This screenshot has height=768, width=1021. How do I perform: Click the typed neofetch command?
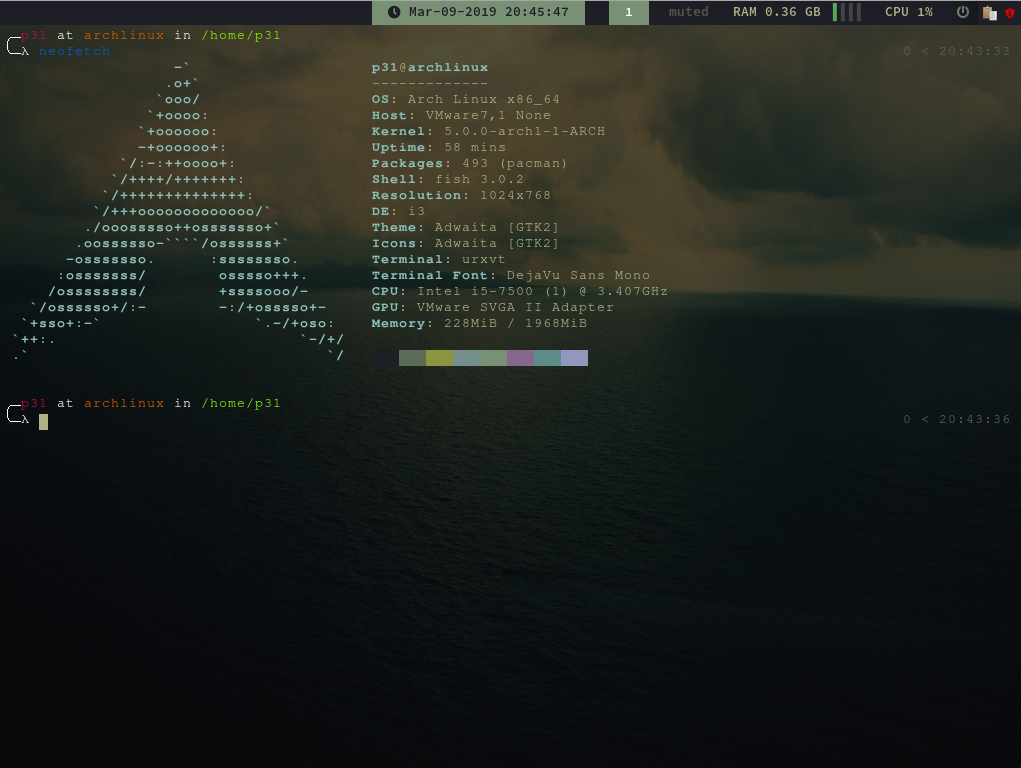click(x=74, y=51)
